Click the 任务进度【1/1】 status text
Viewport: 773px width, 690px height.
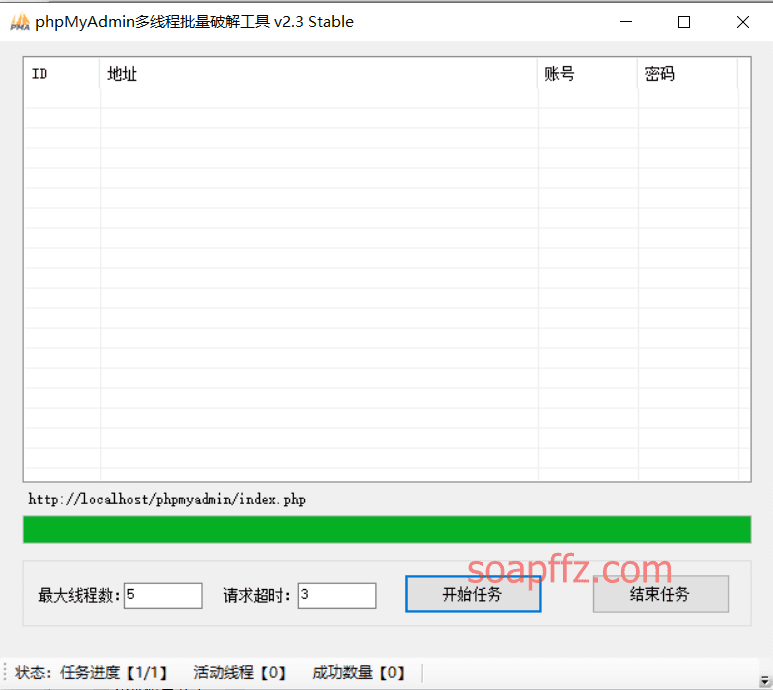(114, 672)
